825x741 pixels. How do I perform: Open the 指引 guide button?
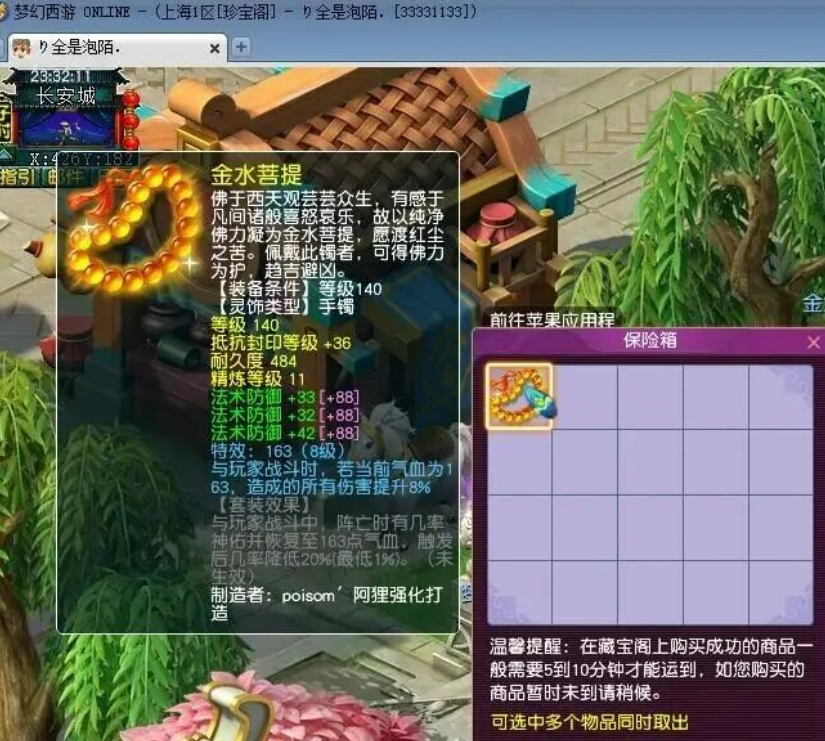pos(16,177)
